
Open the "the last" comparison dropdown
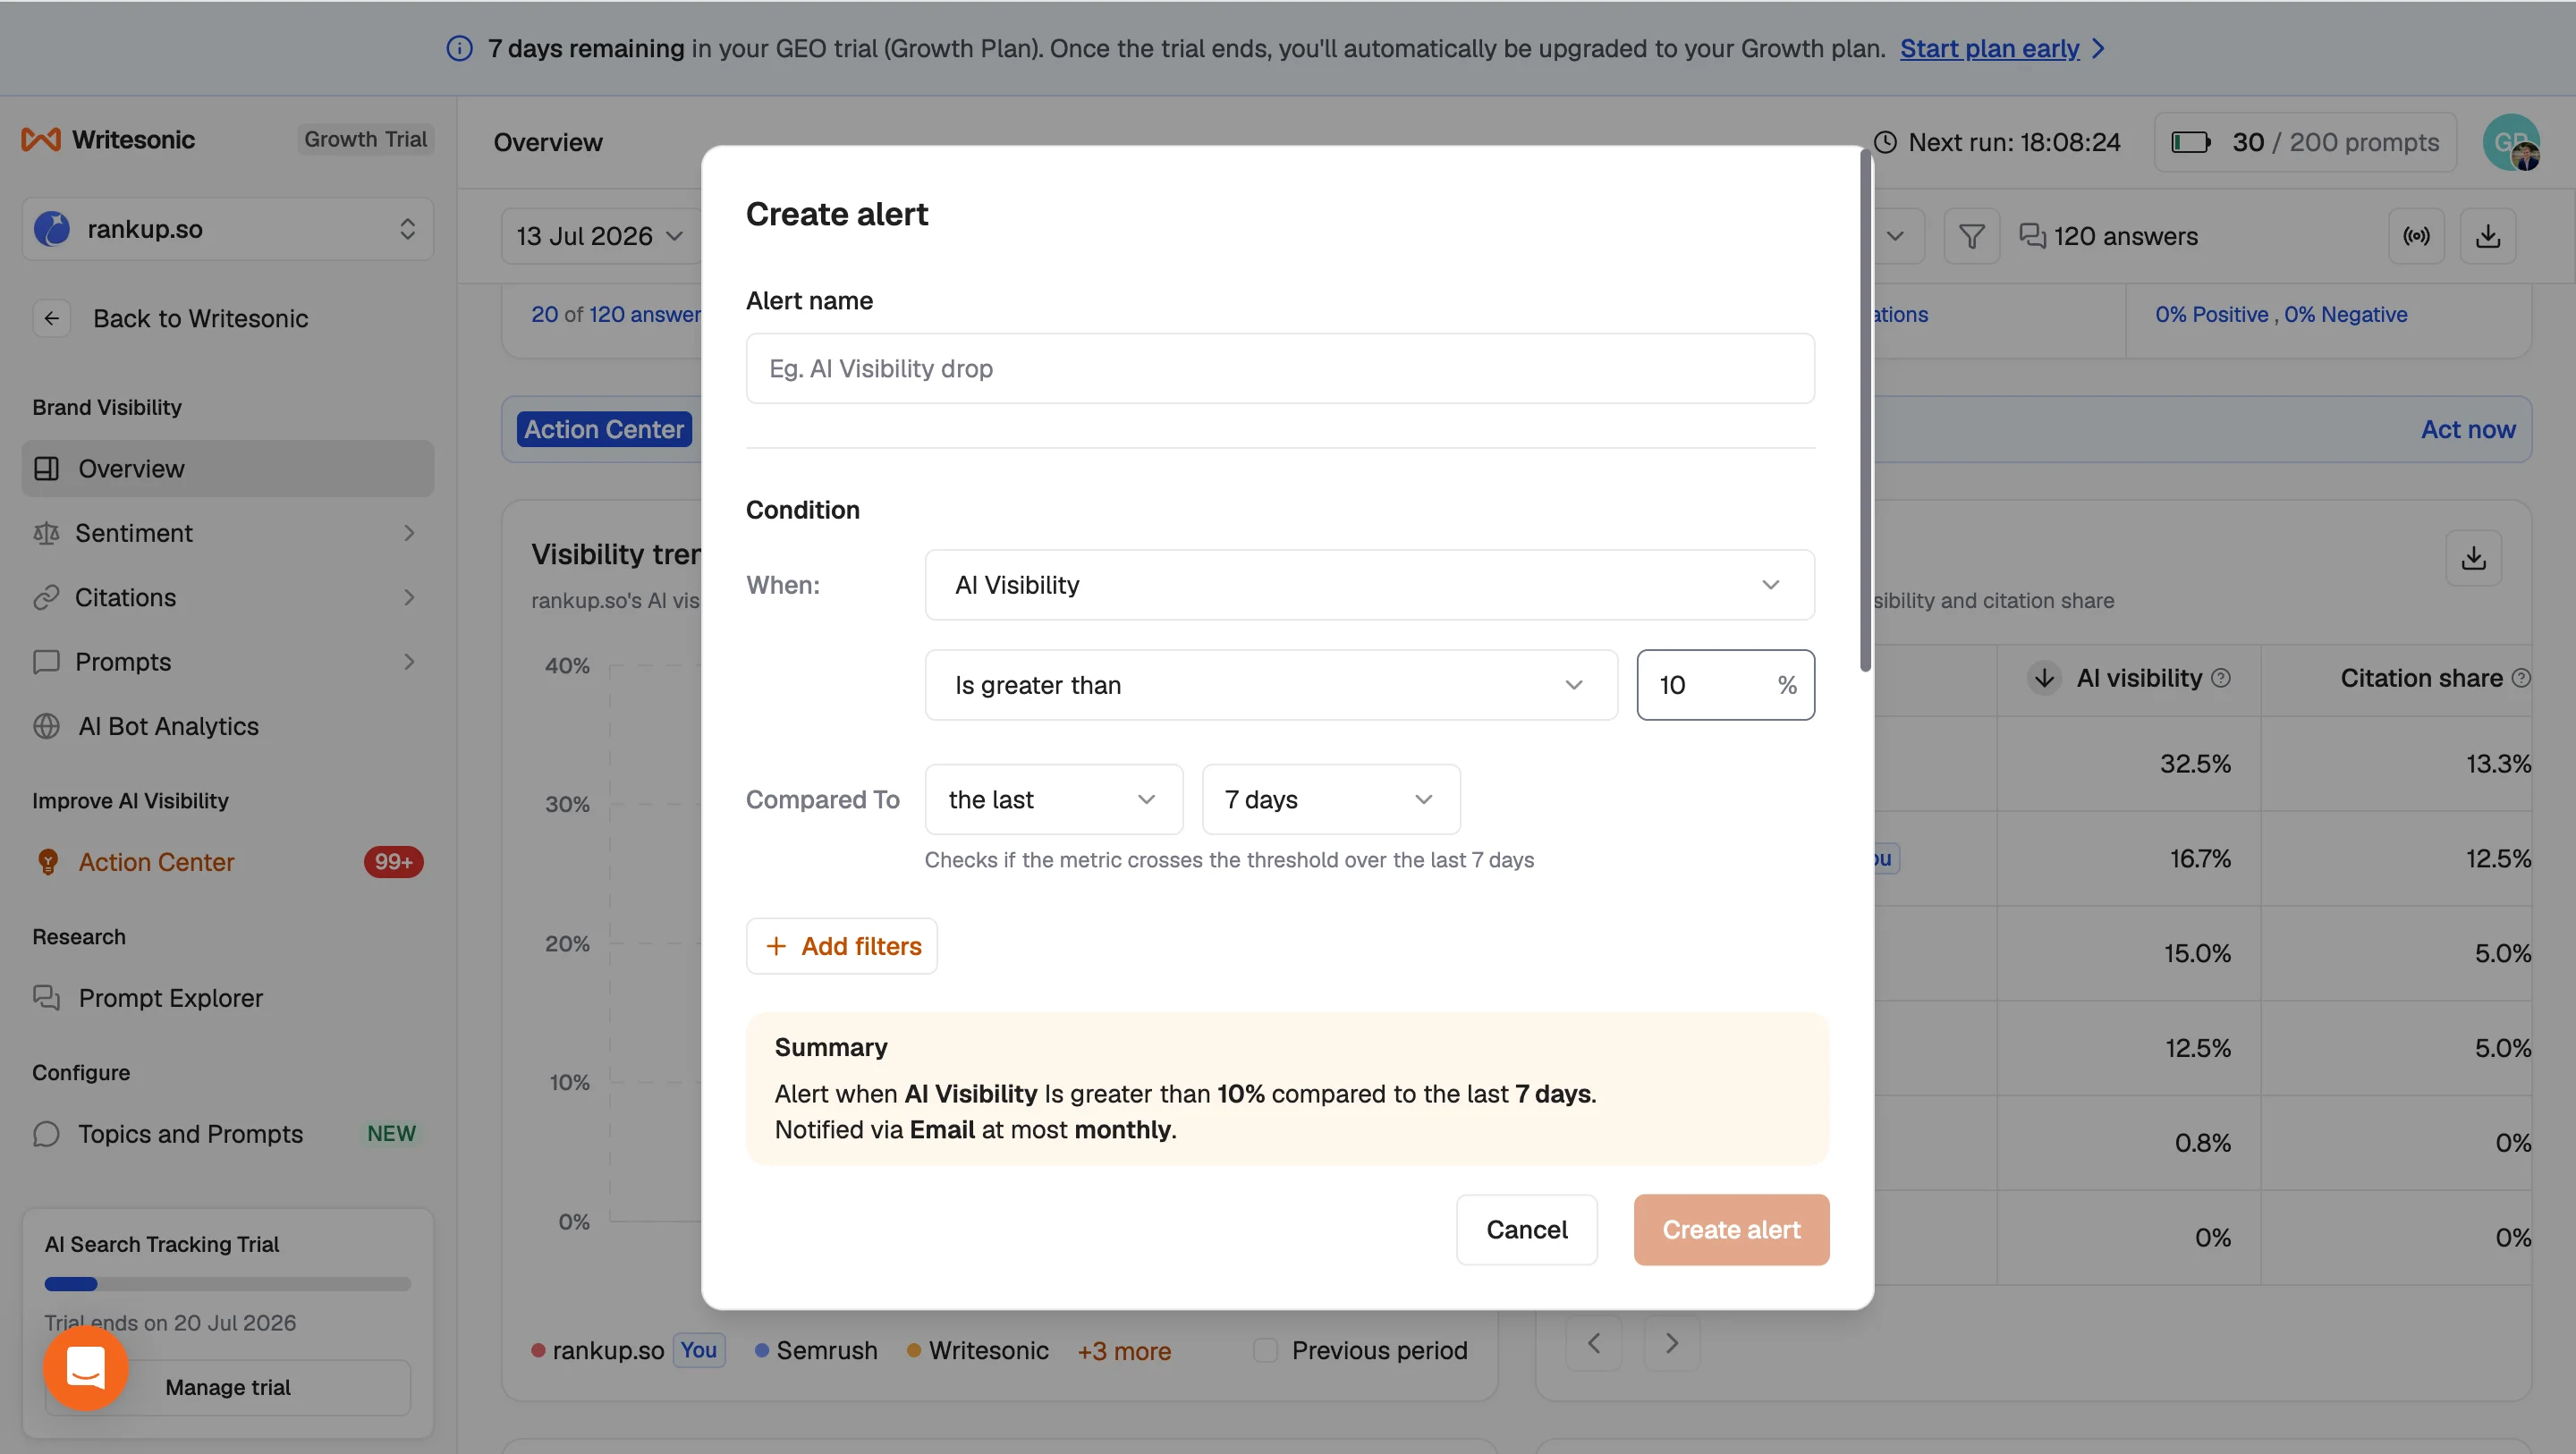[1053, 799]
